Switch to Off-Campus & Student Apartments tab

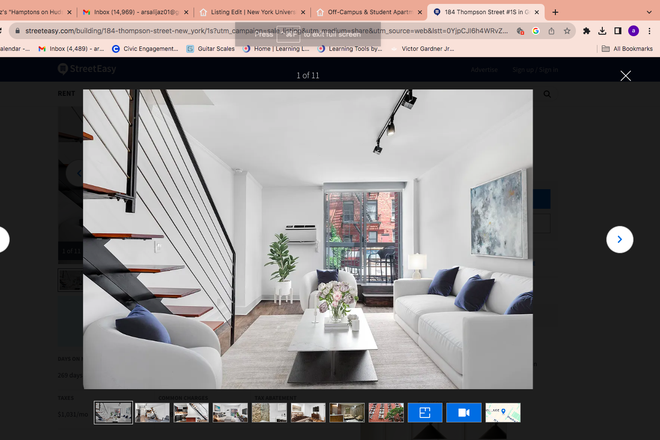369,12
